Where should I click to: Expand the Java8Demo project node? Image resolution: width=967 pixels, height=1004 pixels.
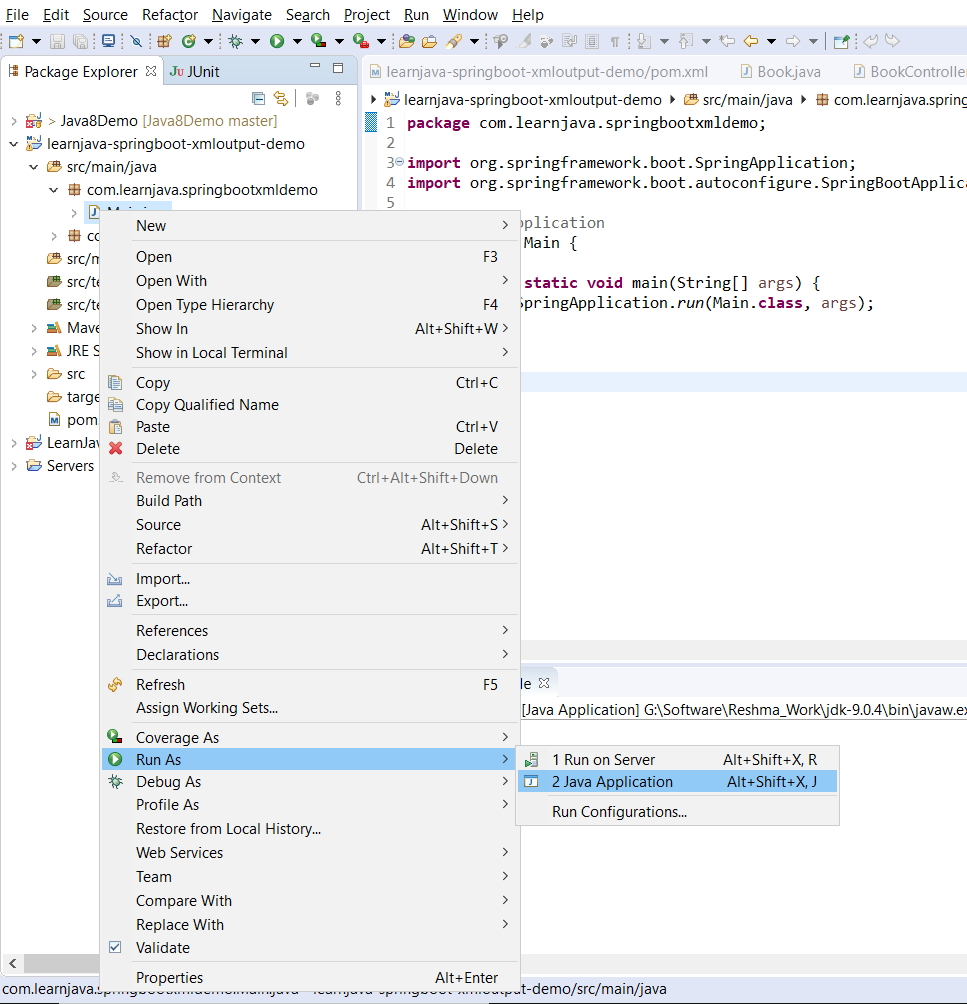click(x=13, y=121)
